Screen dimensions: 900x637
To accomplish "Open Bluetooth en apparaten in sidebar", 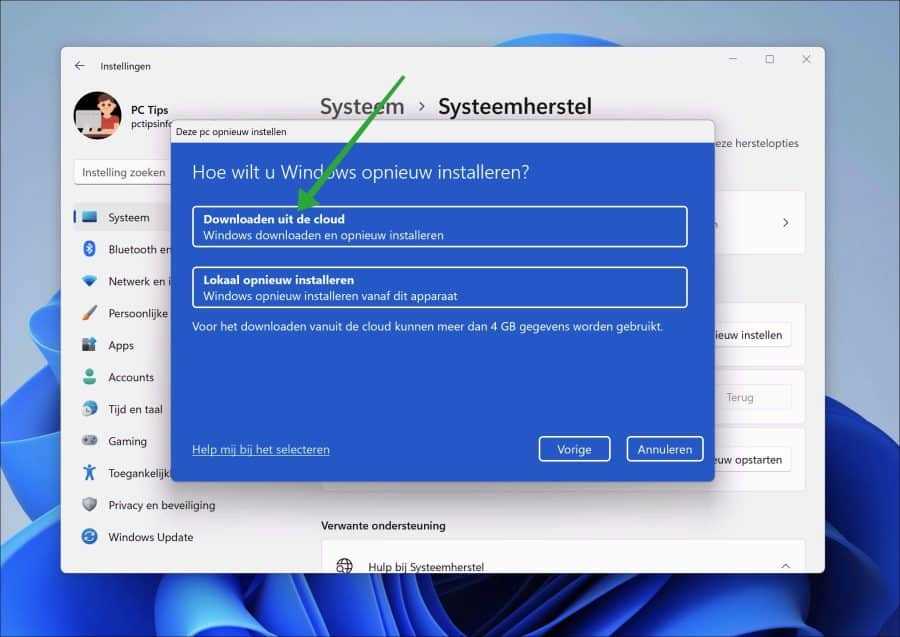I will click(x=122, y=249).
